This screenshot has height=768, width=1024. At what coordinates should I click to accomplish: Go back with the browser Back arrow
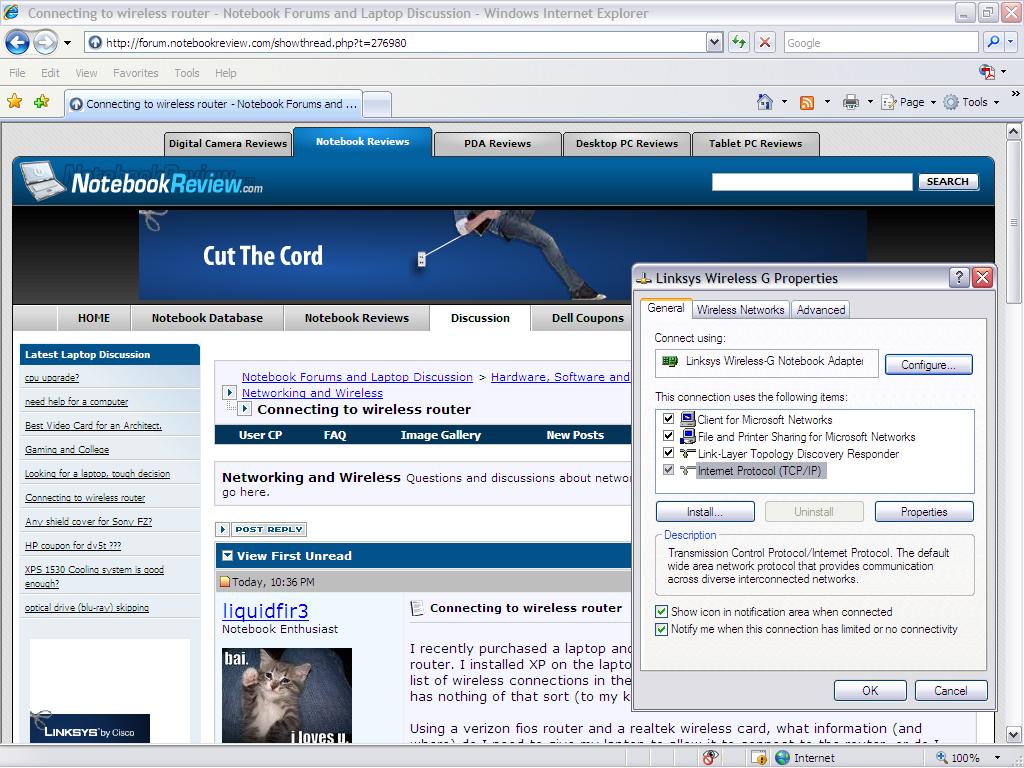tap(18, 43)
